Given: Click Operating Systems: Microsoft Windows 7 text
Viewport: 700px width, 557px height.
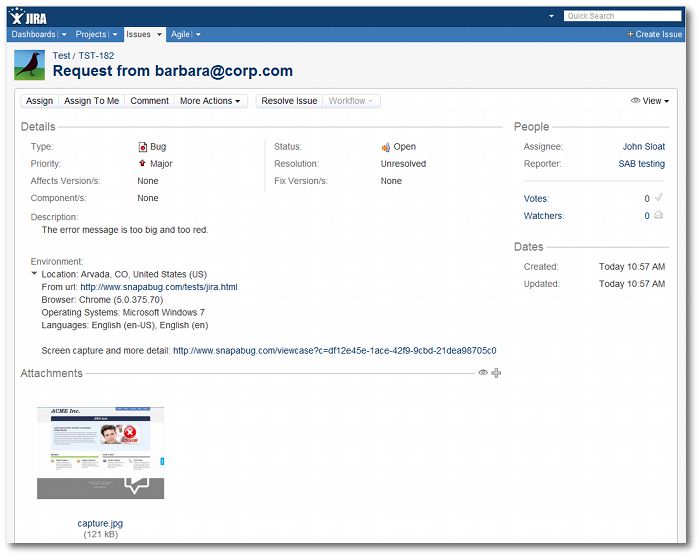Looking at the screenshot, I should click(x=123, y=312).
